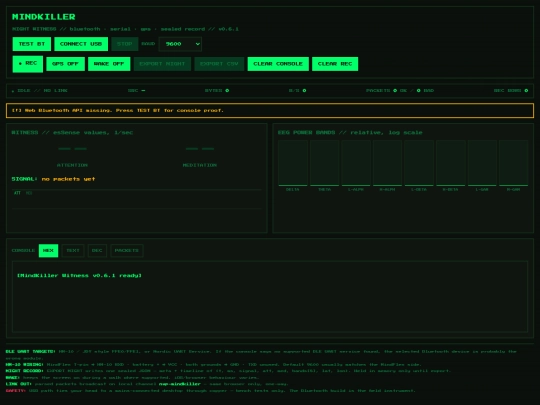This screenshot has height=405, width=540.
Task: Click the IDLE // NO LINK status
Action: pyautogui.click(x=40, y=91)
